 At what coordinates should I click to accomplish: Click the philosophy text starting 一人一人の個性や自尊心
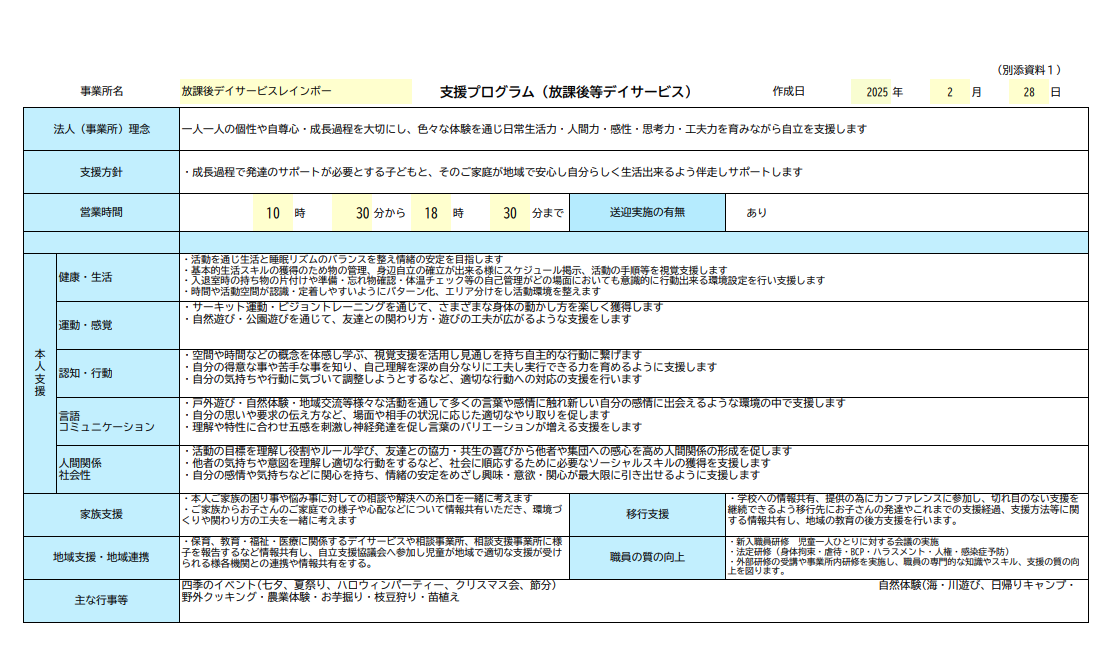coord(524,129)
